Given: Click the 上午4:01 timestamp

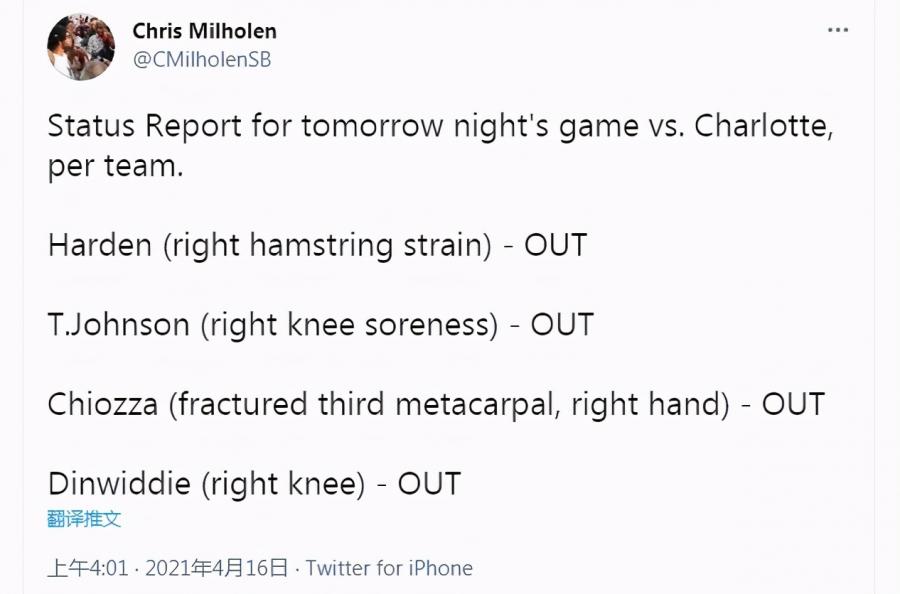Looking at the screenshot, I should 88,568.
